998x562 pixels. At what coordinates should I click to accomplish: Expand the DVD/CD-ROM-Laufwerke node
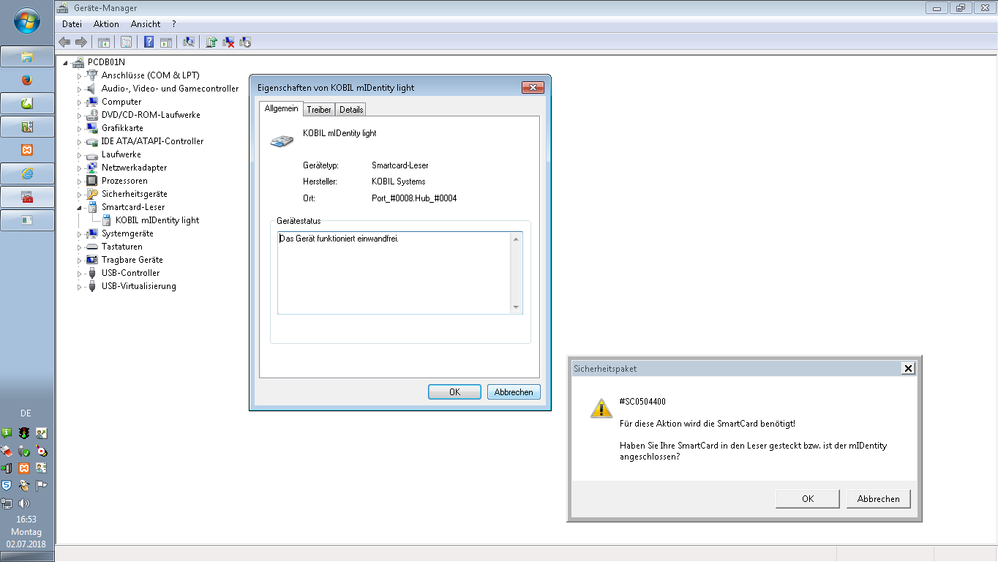[x=79, y=115]
